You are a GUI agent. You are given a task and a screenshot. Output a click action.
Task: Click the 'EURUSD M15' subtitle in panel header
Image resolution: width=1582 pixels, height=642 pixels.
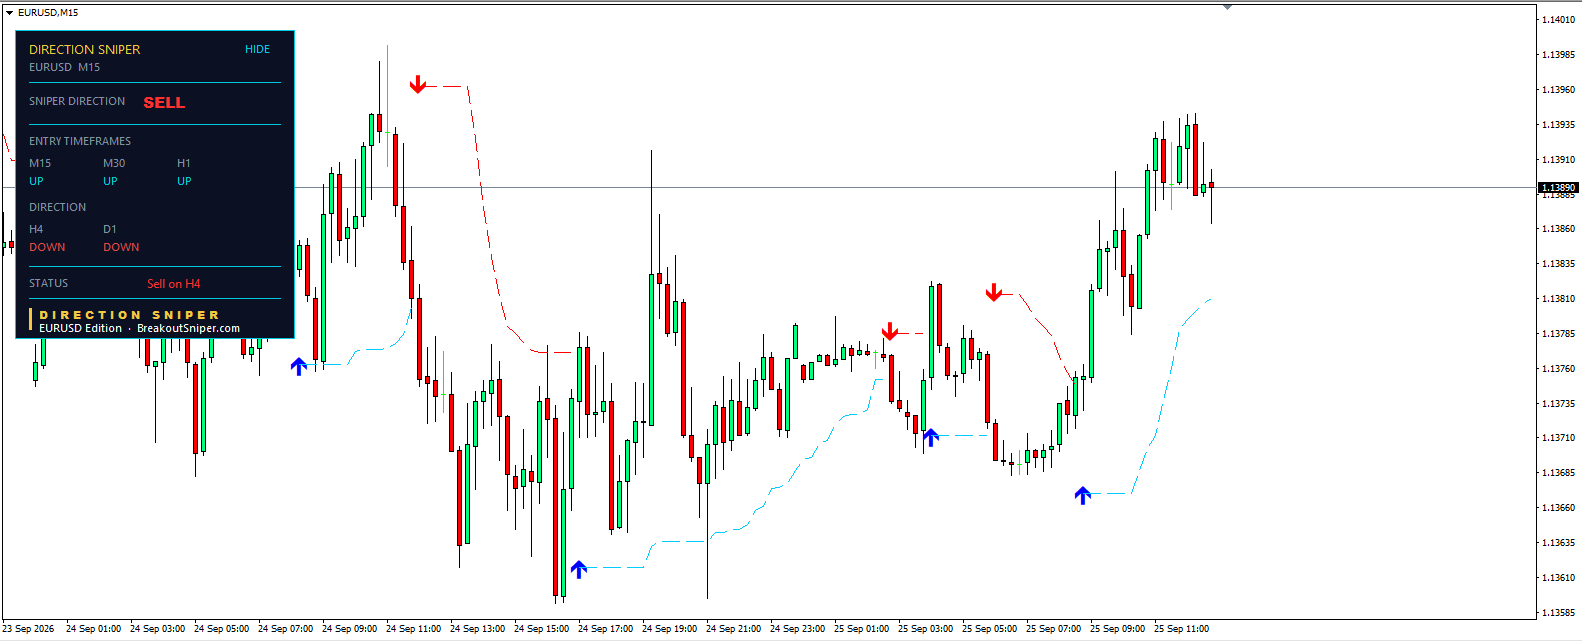point(64,67)
